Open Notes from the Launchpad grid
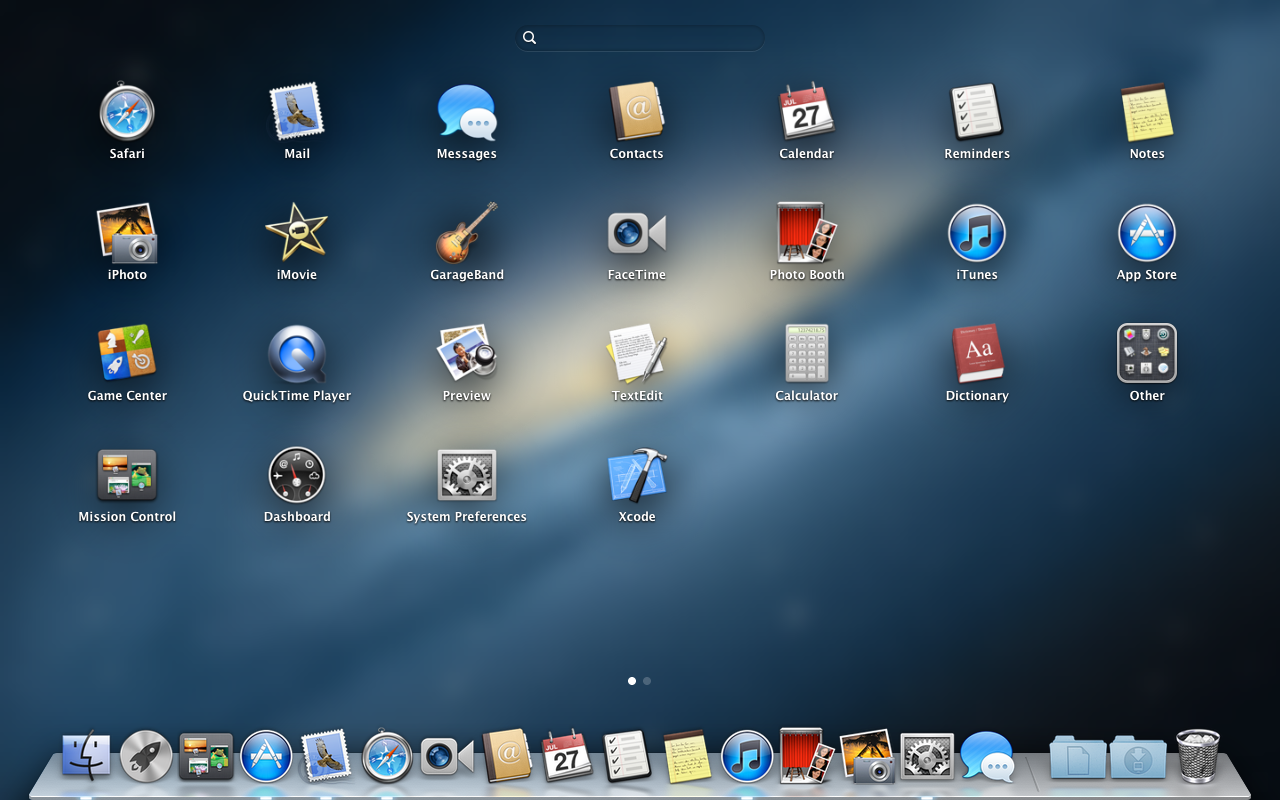1280x800 pixels. (1147, 112)
